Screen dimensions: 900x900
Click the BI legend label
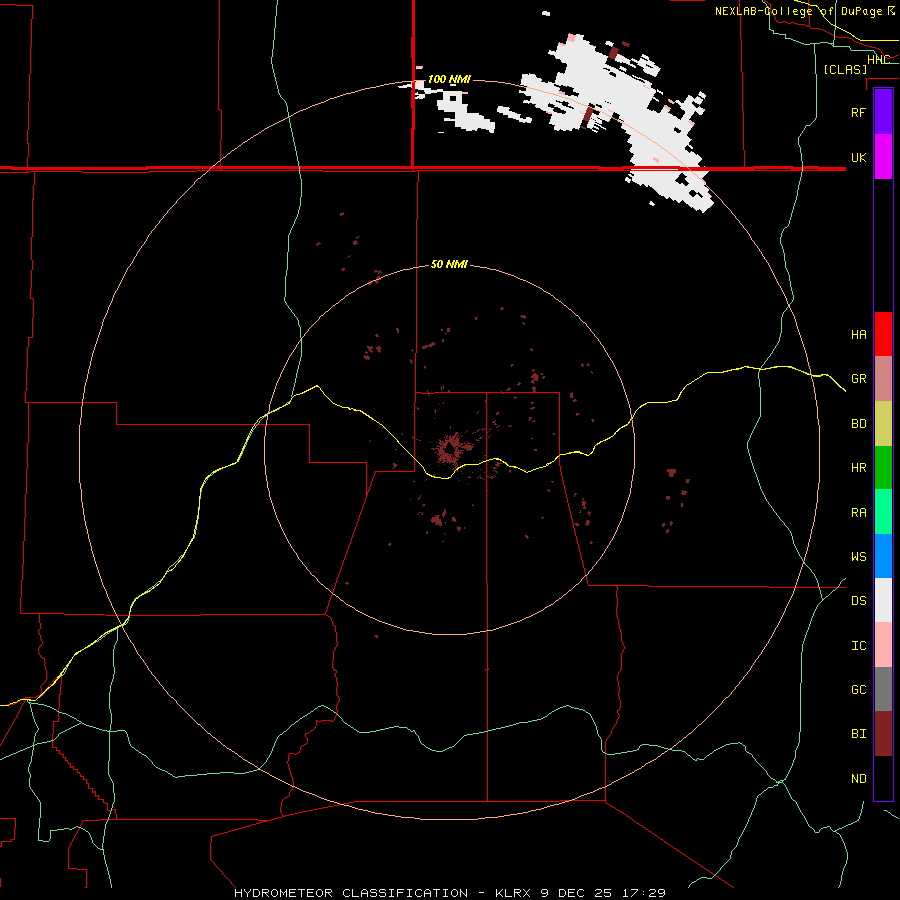[x=858, y=734]
